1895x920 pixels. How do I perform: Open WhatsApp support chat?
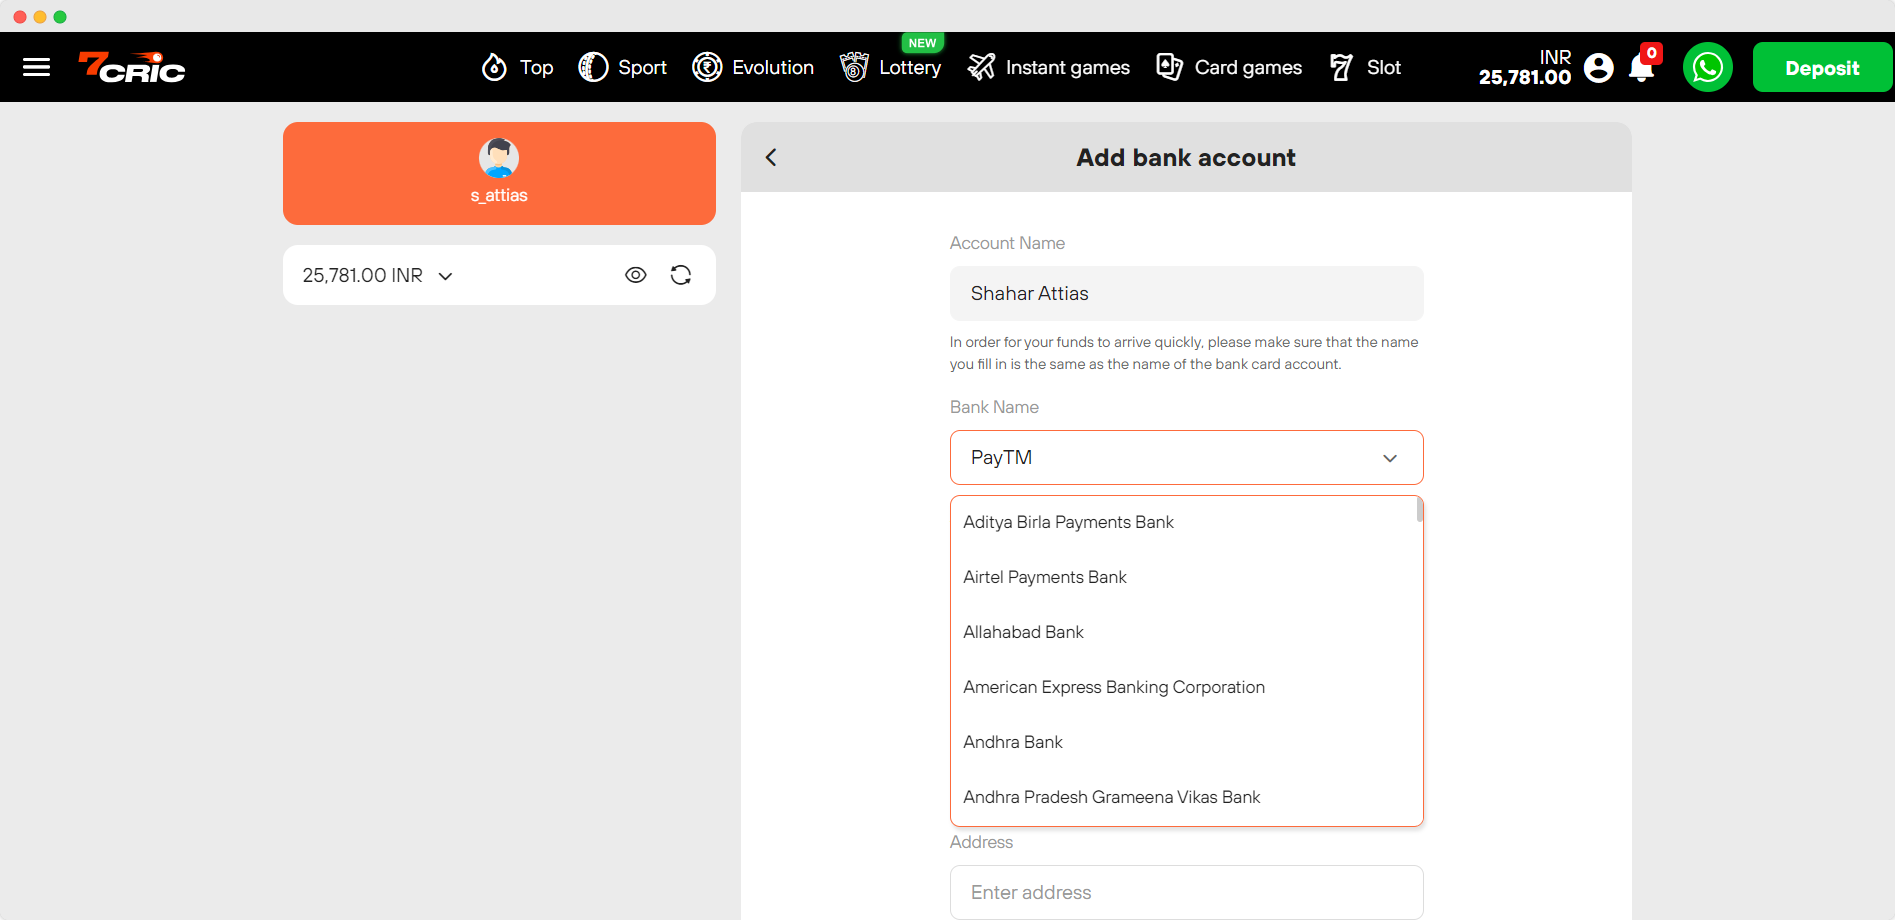point(1708,67)
